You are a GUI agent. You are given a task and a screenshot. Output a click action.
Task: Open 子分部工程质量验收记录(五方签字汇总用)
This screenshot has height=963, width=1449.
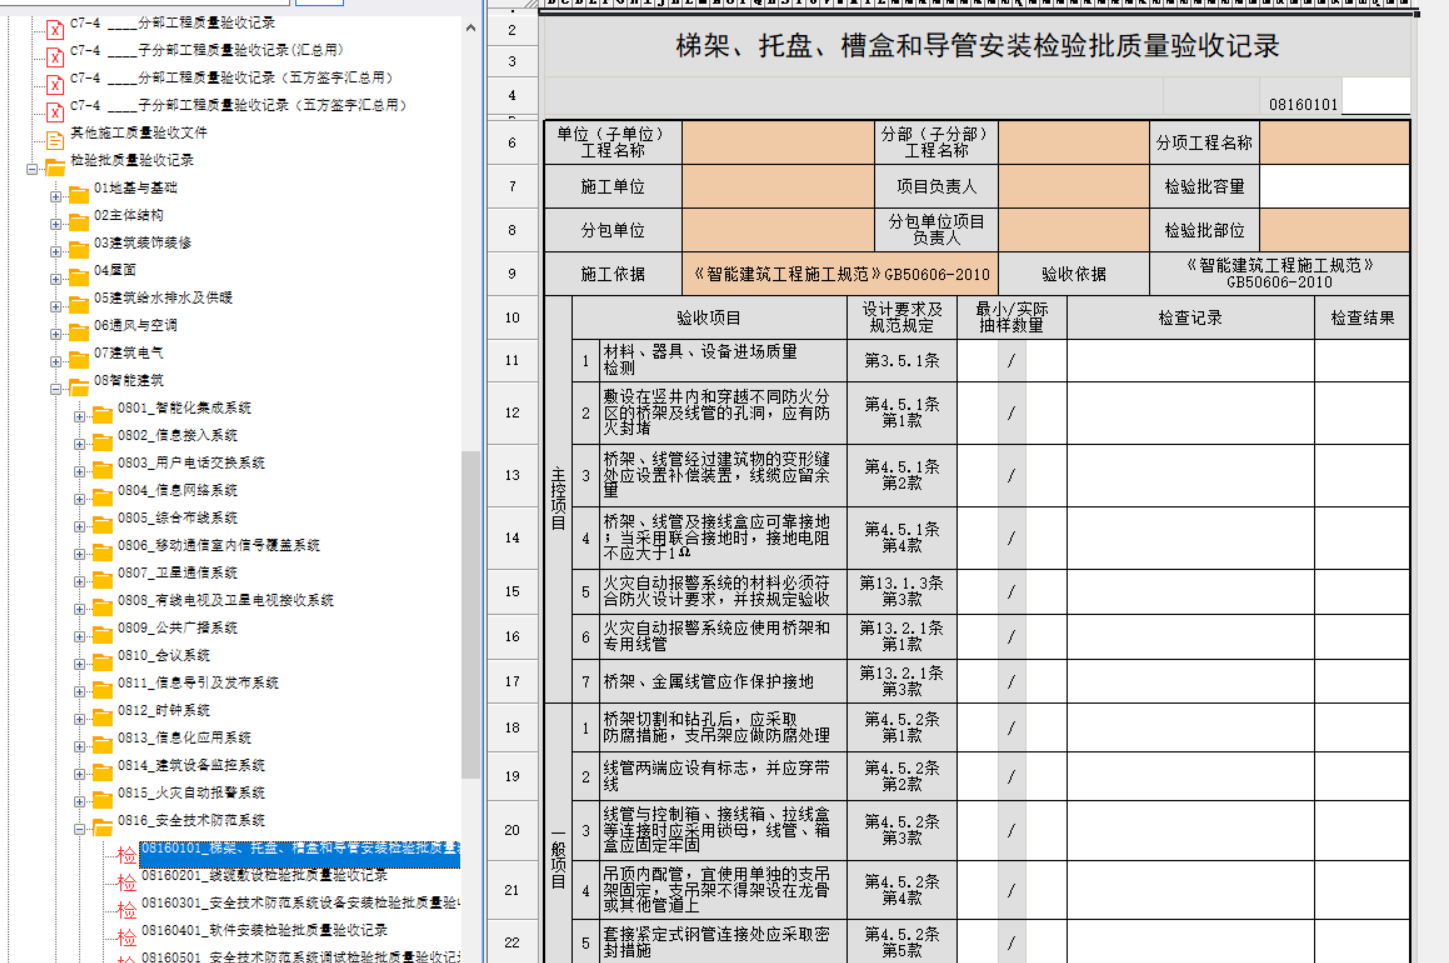[x=238, y=105]
